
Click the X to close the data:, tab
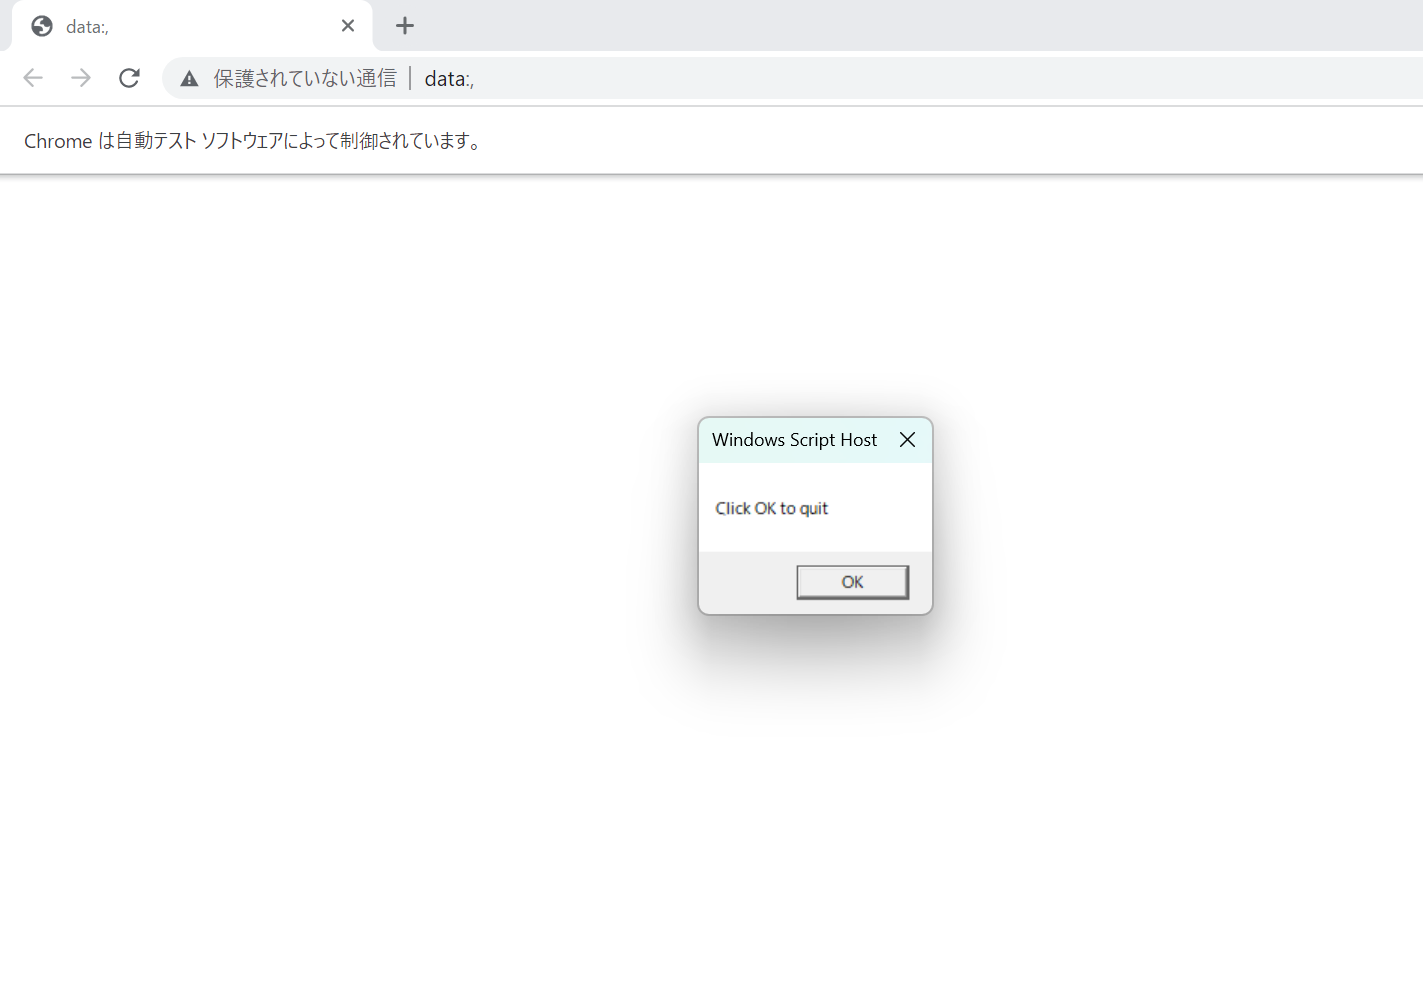(347, 26)
